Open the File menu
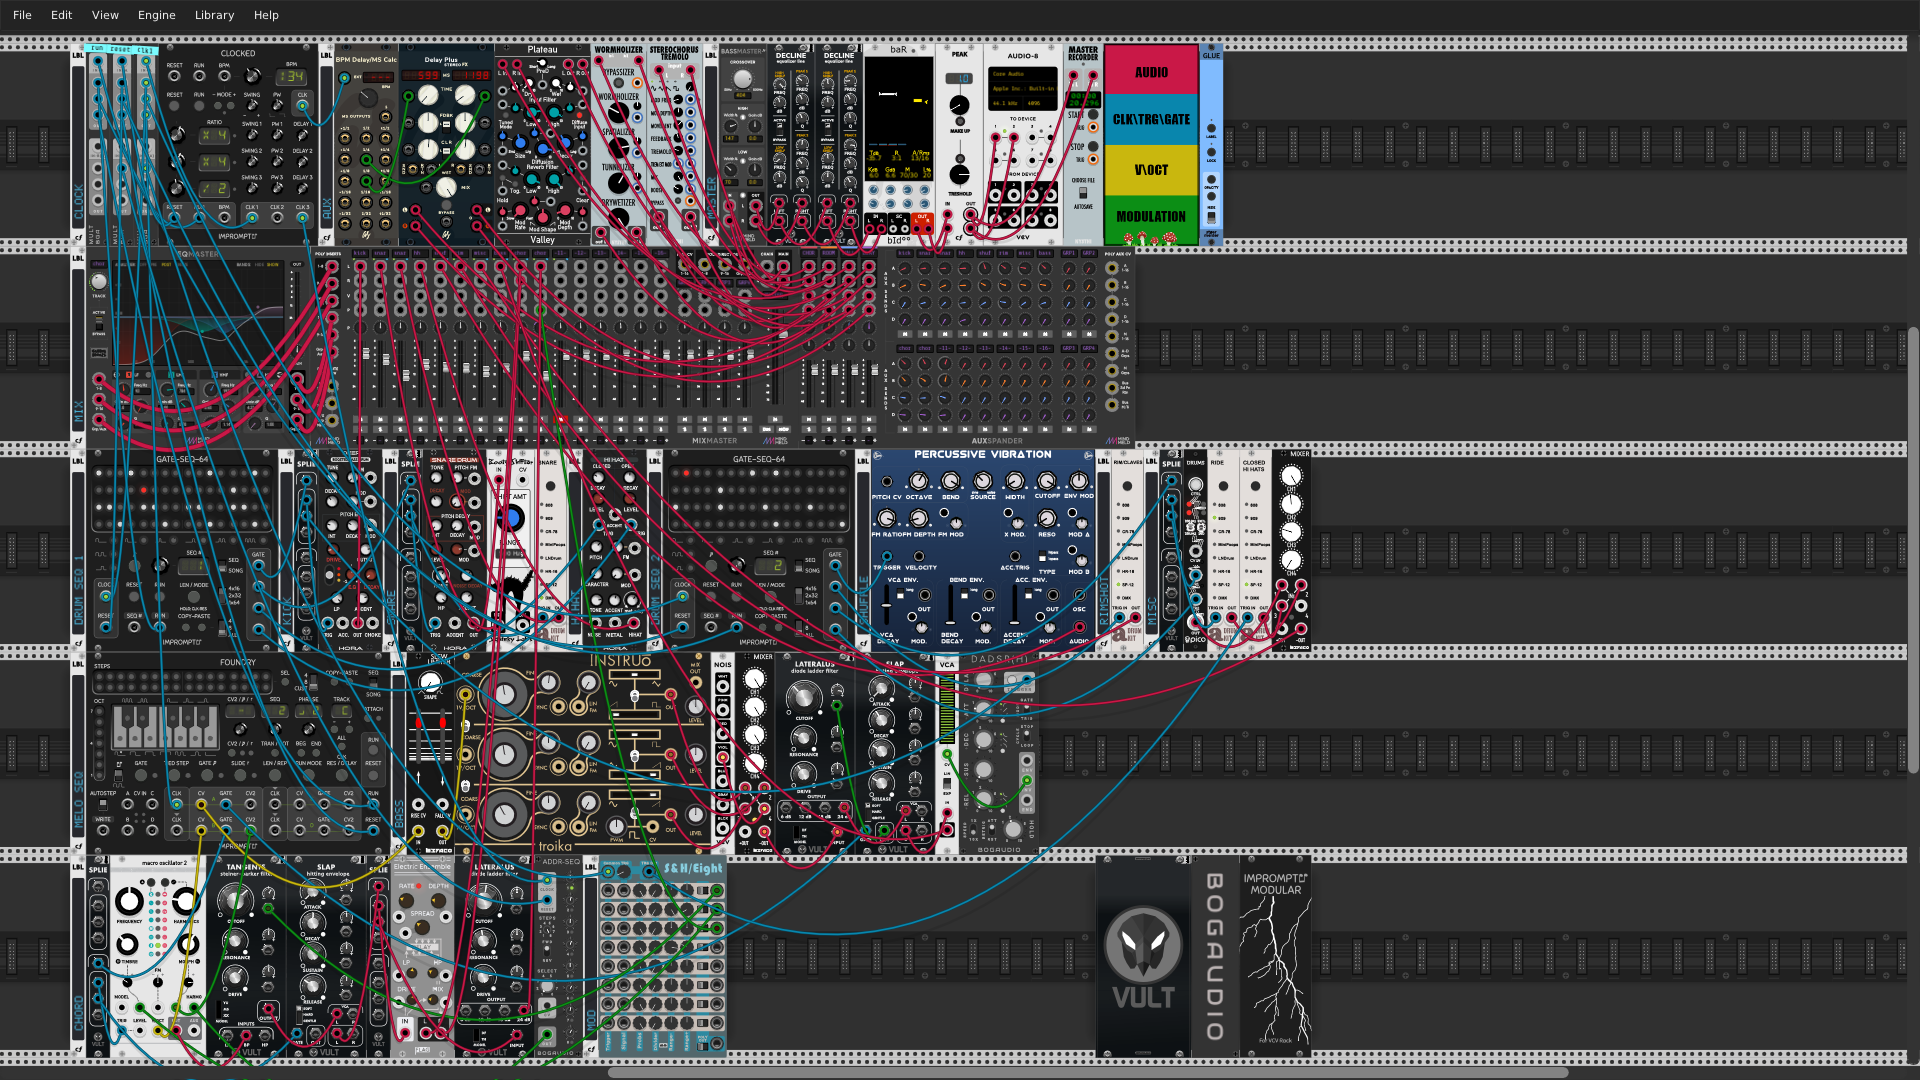Screen dimensions: 1920x1080 22,15
